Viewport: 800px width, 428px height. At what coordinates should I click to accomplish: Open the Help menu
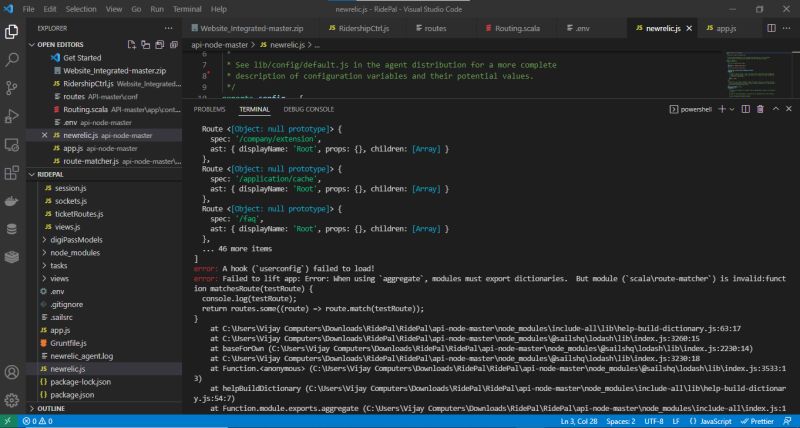[x=219, y=9]
